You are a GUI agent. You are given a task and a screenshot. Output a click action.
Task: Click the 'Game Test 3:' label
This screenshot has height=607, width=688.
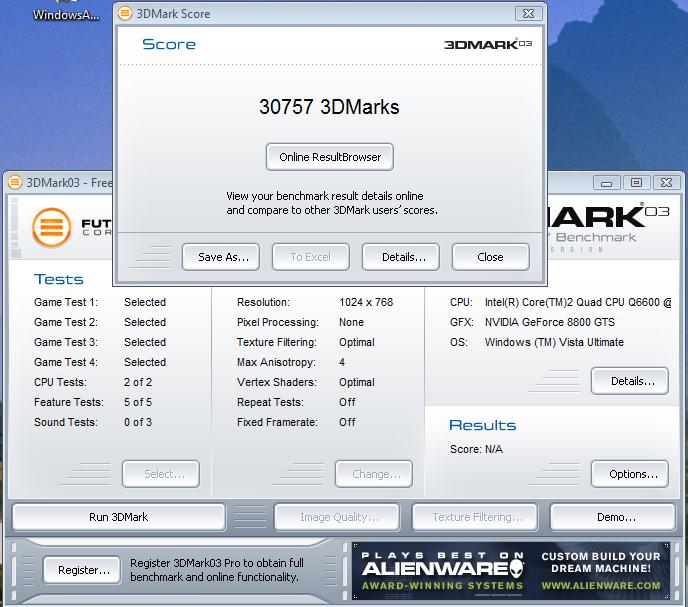click(66, 342)
